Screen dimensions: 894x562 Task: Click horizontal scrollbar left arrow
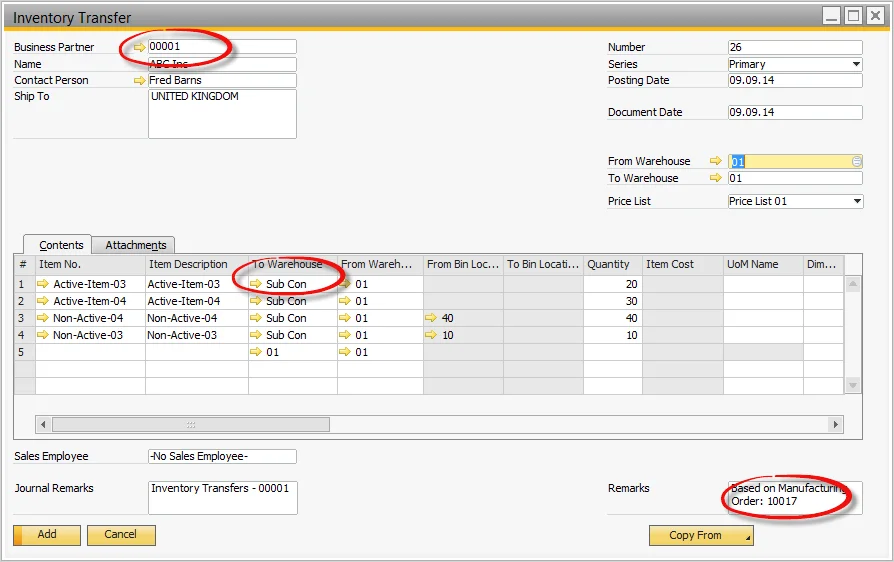43,425
